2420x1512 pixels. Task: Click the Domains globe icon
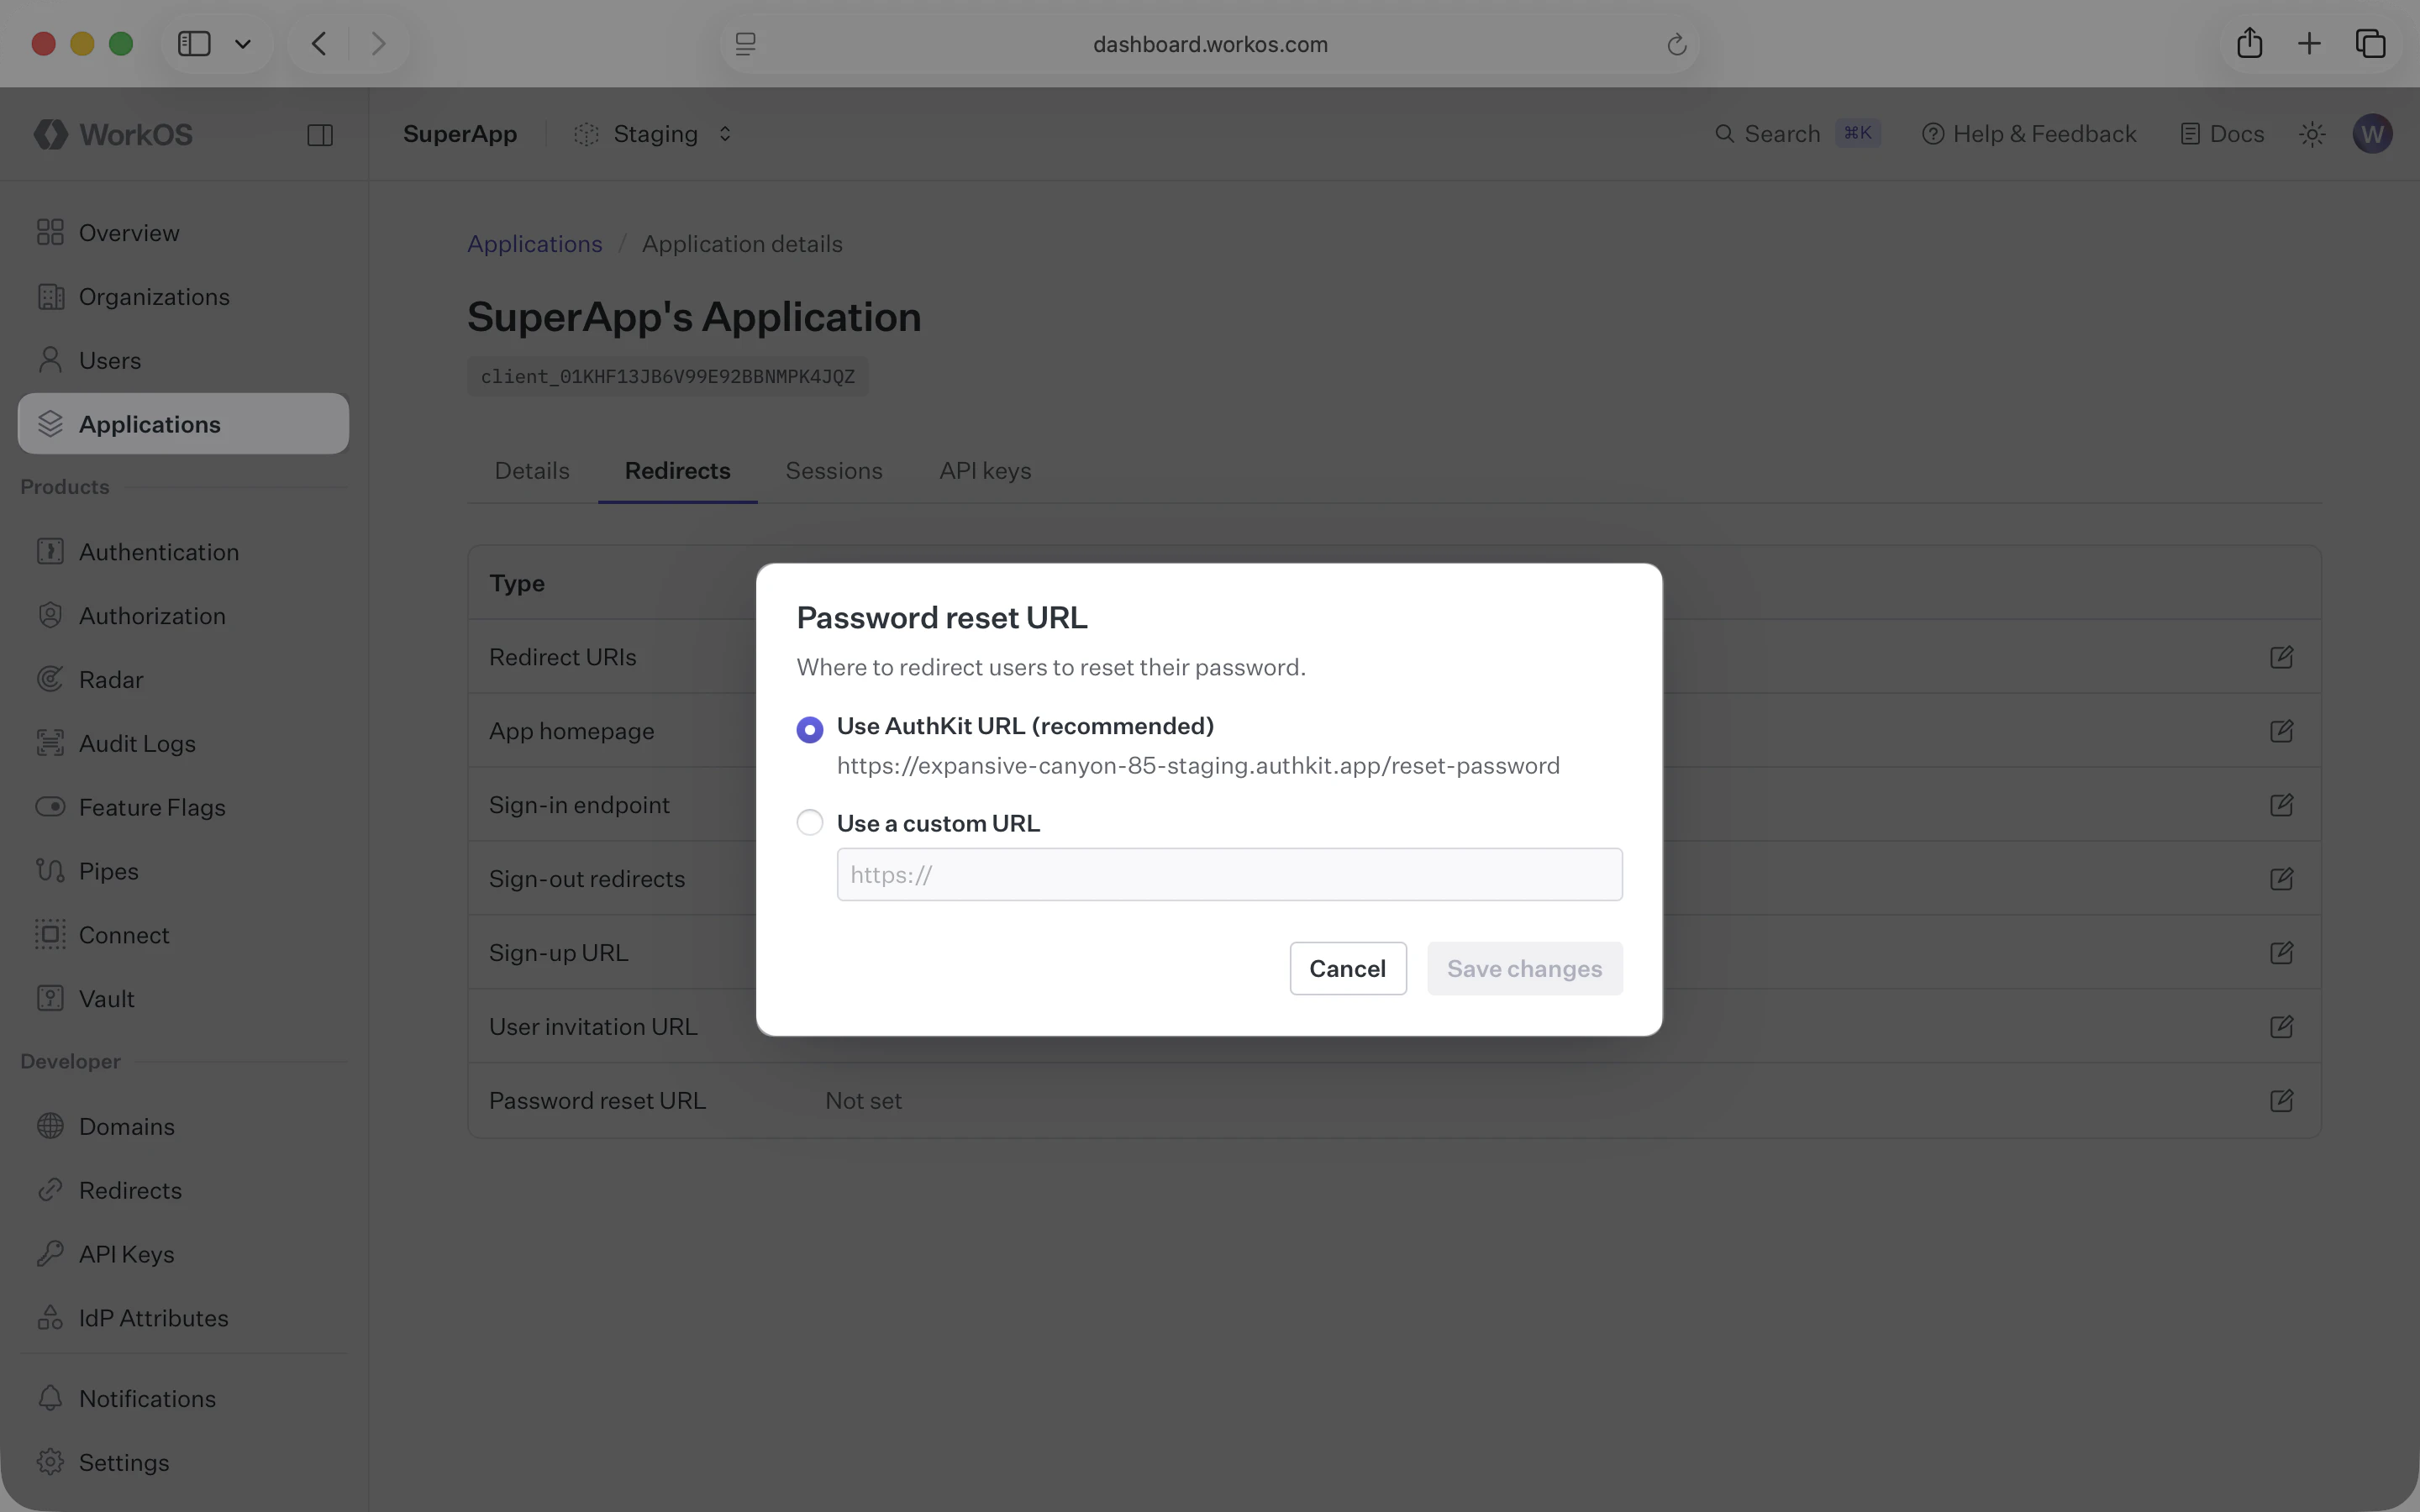tap(50, 1126)
